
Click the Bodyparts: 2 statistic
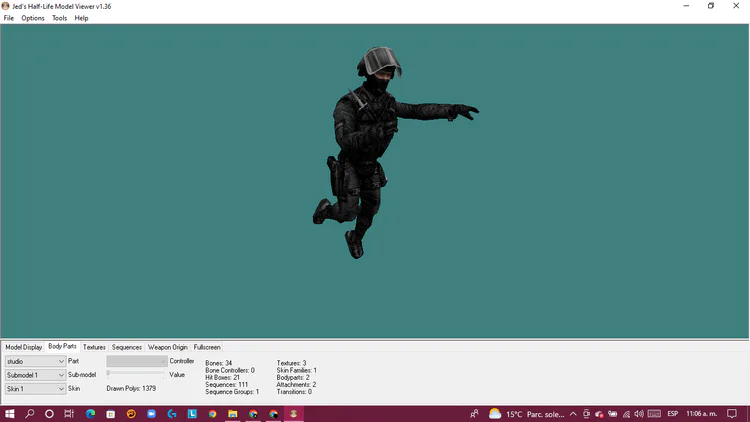click(x=293, y=378)
